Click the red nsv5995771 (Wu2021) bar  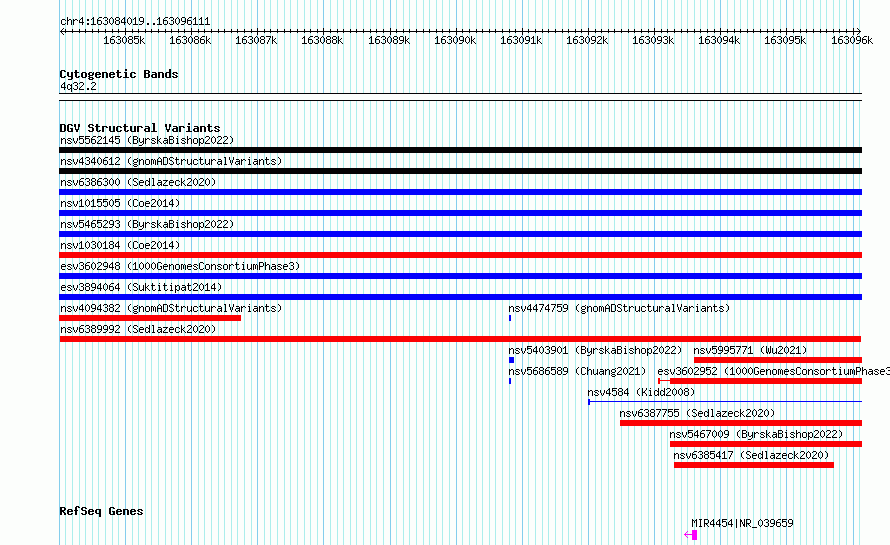coord(778,360)
